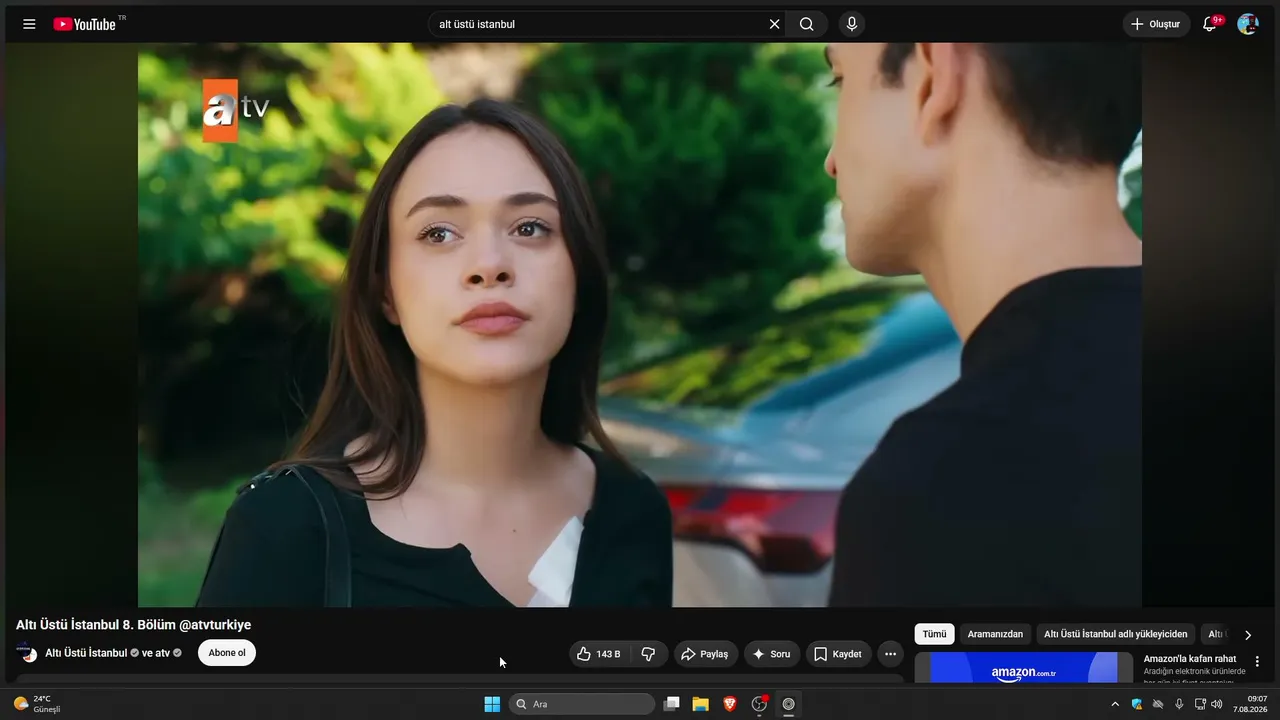The height and width of the screenshot is (720, 1280).
Task: Open the Amazon'la kafan rahat ad title
Action: (x=1190, y=659)
